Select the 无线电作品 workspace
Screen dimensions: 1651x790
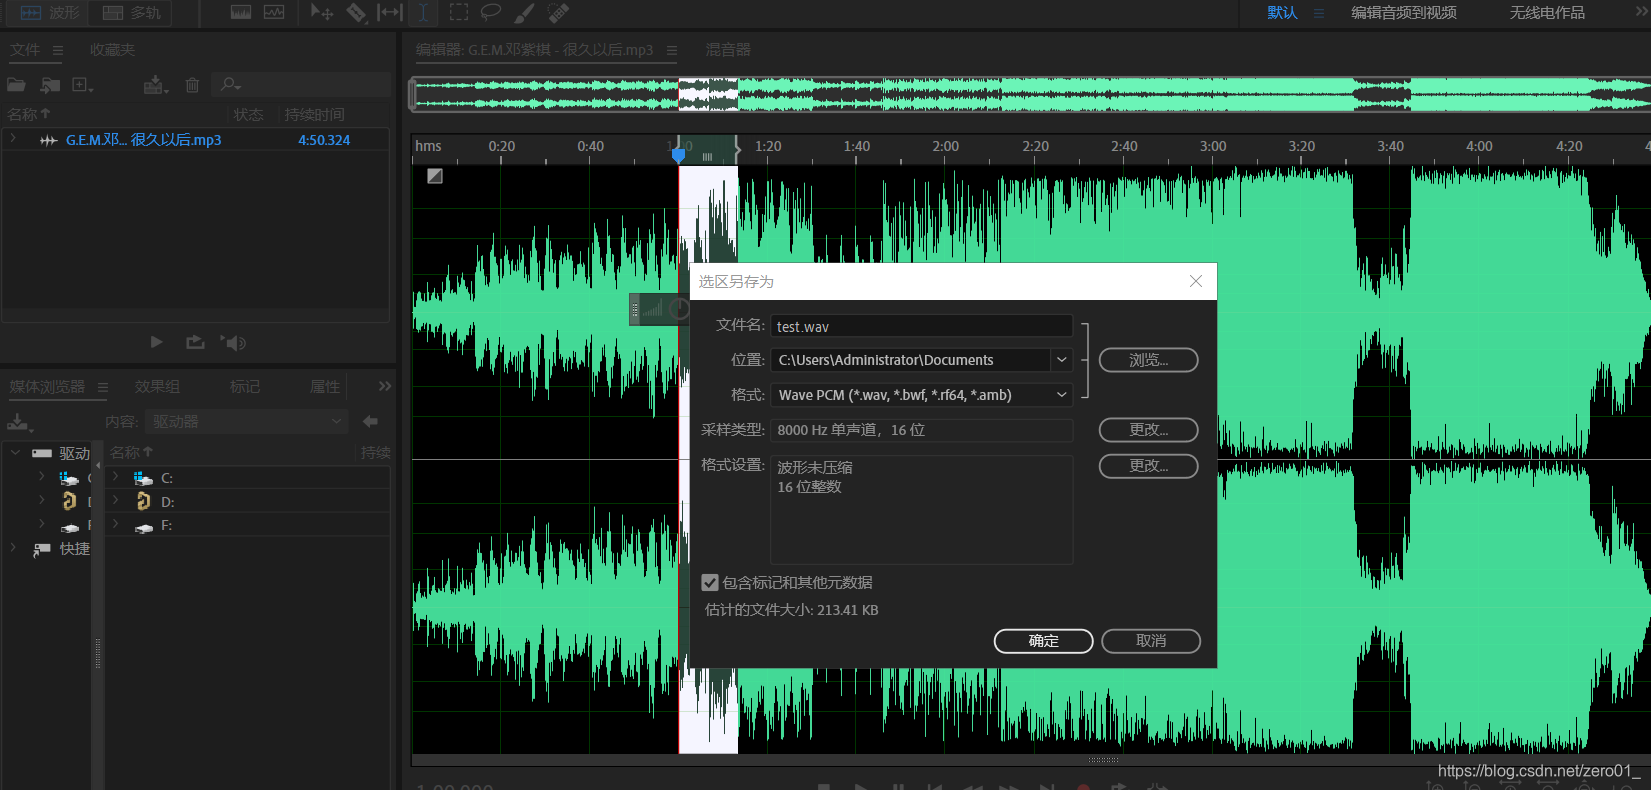(x=1547, y=13)
